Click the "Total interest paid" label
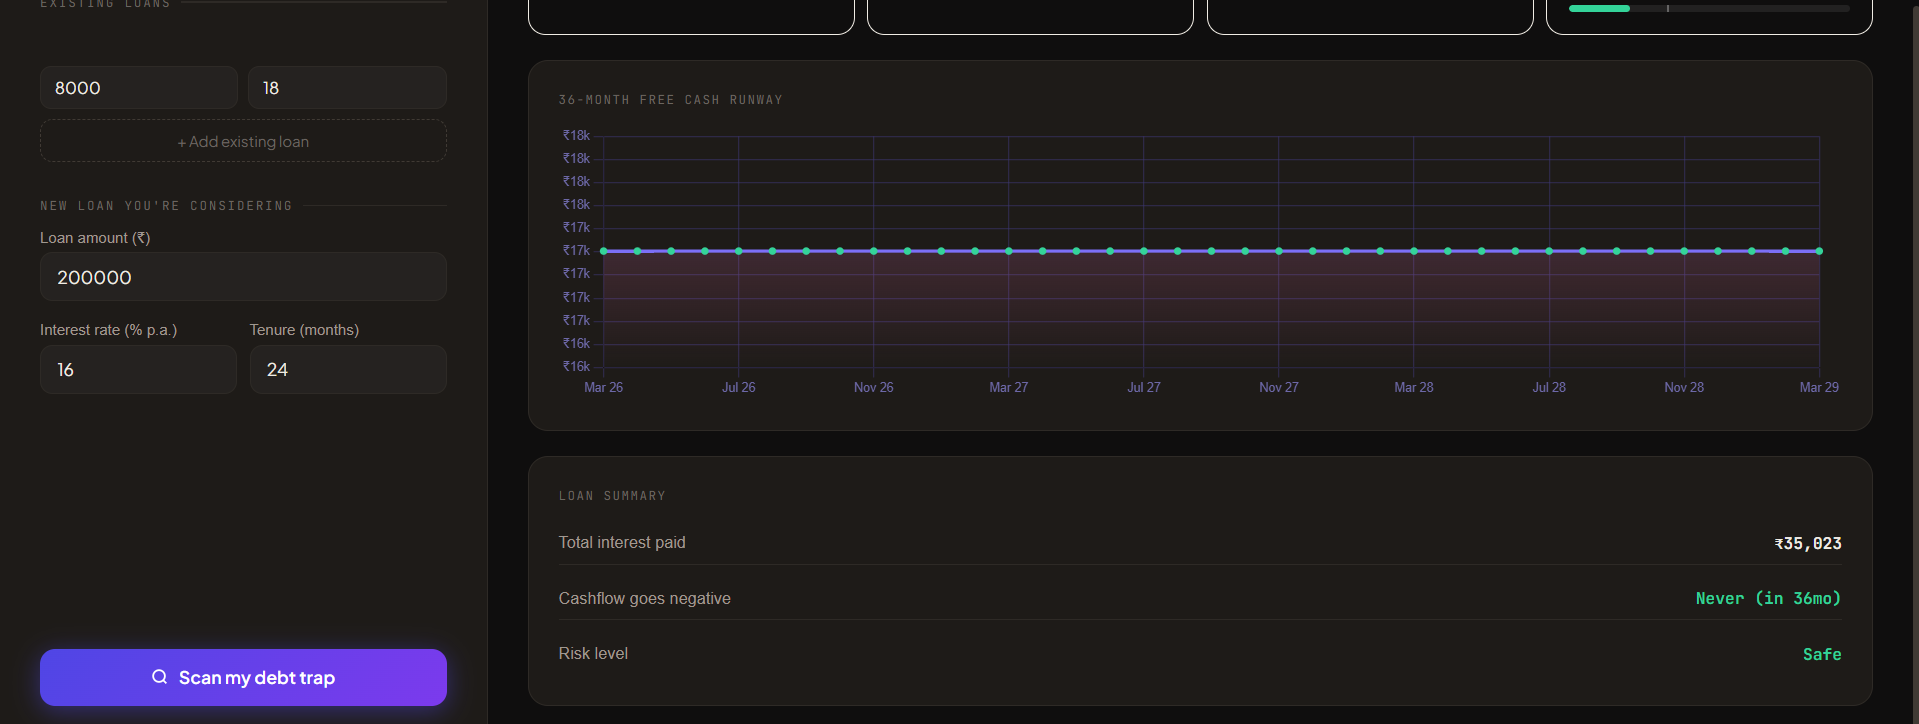The height and width of the screenshot is (724, 1919). [x=622, y=542]
